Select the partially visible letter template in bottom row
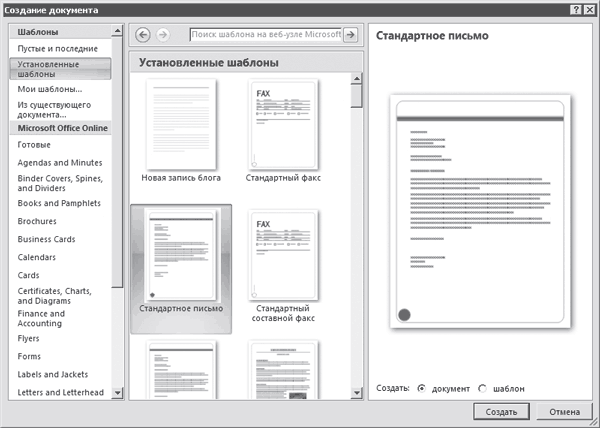 (x=181, y=370)
